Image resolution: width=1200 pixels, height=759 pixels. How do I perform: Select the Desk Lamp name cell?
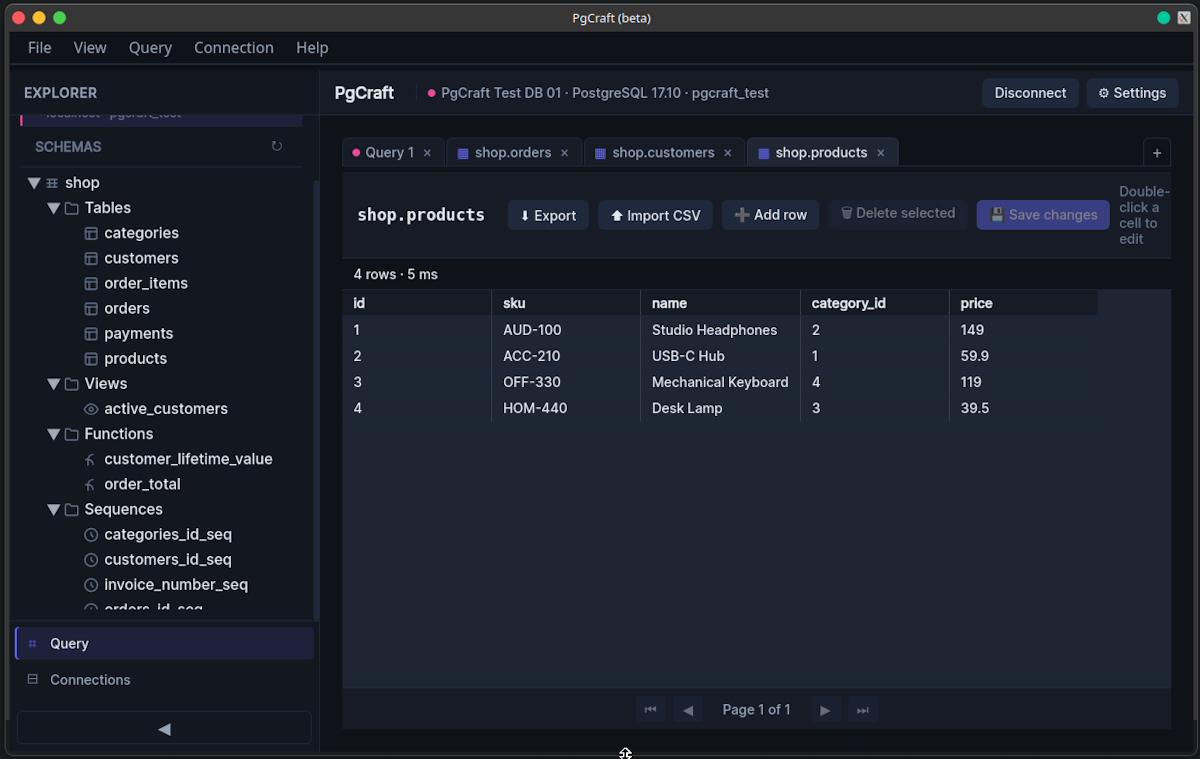pos(720,408)
